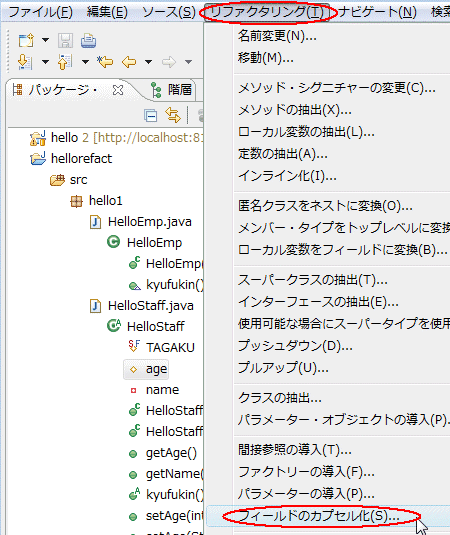Open the ファイル(F) menu

40,12
